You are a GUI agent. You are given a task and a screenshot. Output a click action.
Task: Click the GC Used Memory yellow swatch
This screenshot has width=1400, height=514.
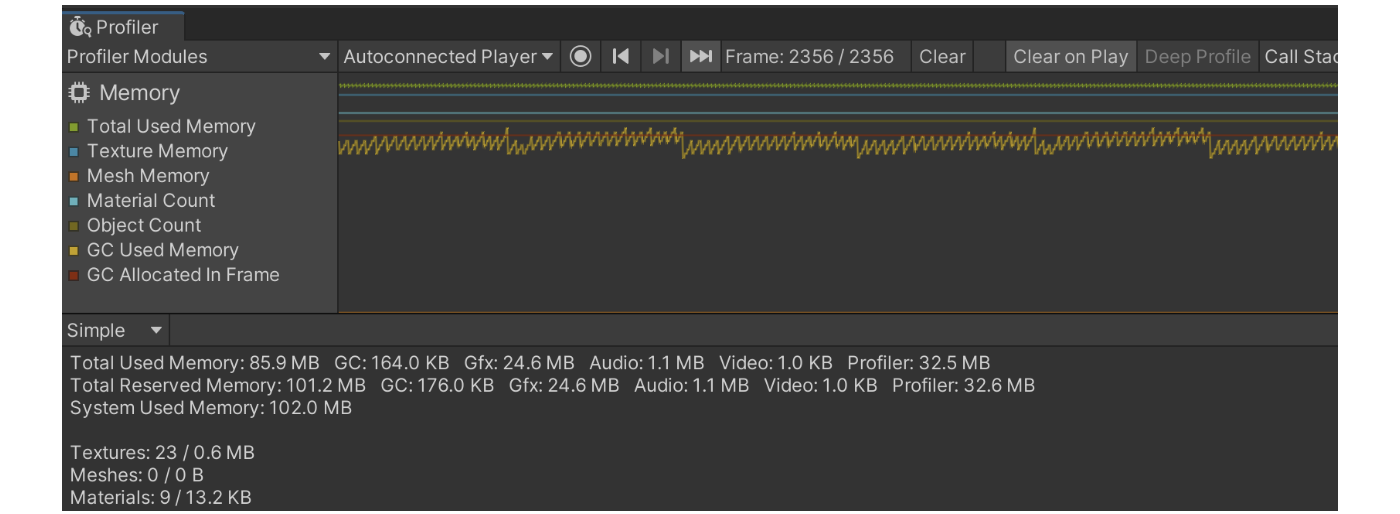click(74, 251)
